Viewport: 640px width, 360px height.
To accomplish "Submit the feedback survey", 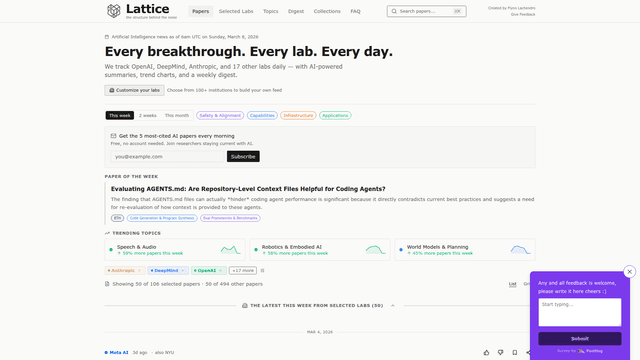I will (580, 339).
